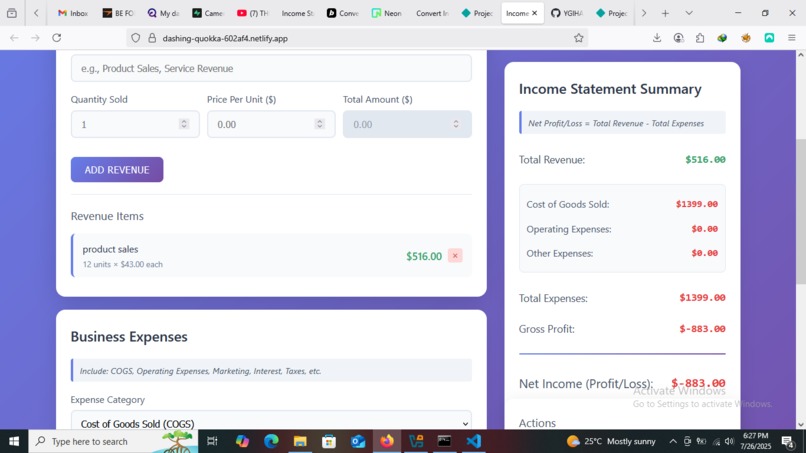Image resolution: width=806 pixels, height=453 pixels.
Task: Switch to the BE FO tab
Action: [118, 13]
